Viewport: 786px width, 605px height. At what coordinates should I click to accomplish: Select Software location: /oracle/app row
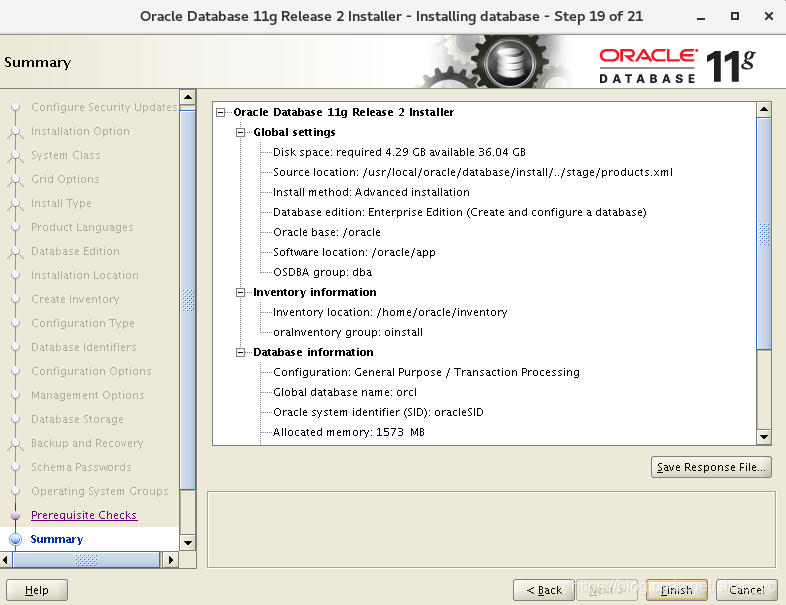click(354, 252)
